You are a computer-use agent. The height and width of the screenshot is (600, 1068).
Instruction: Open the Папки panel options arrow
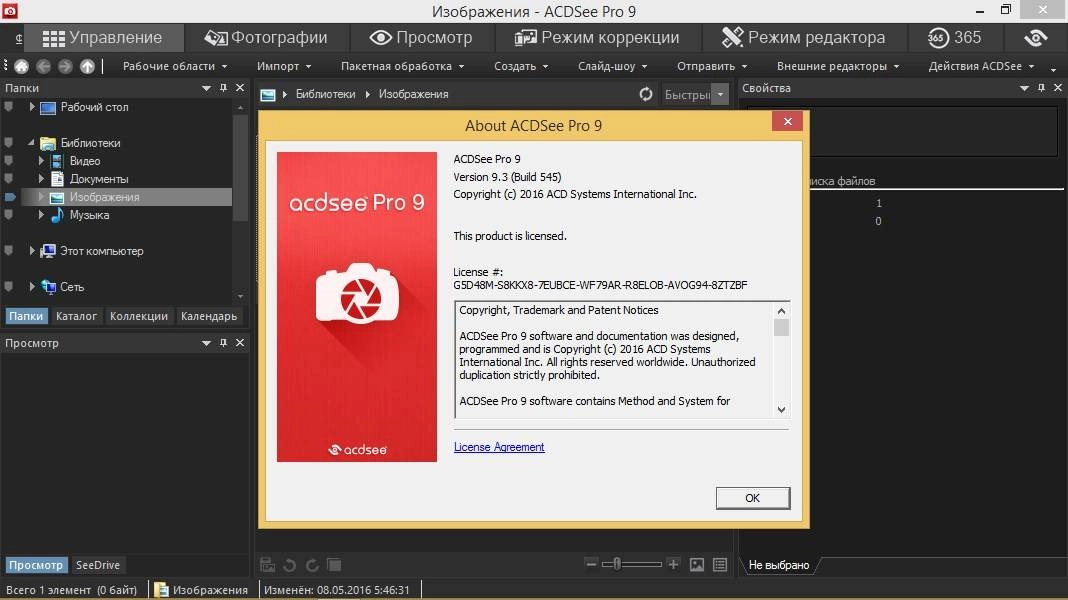206,88
